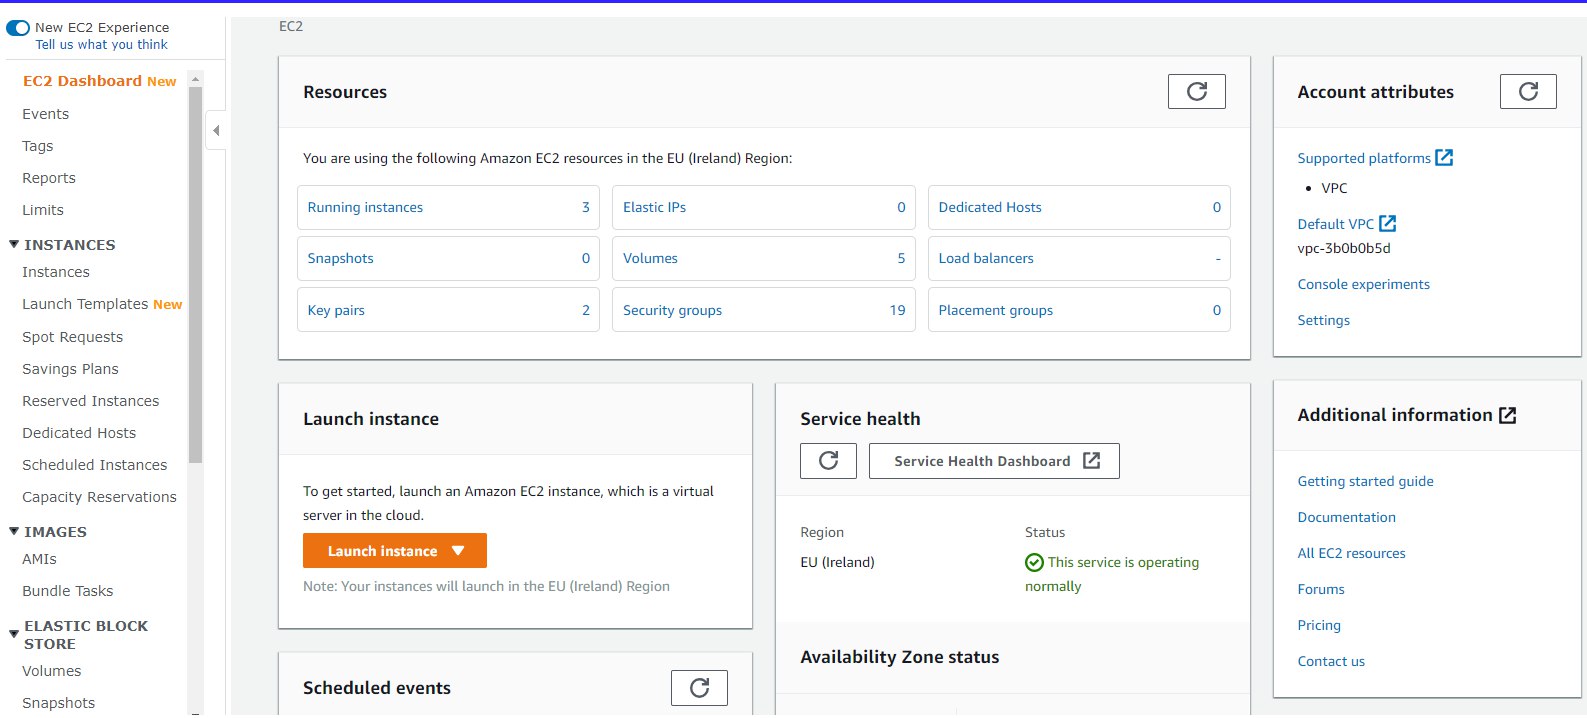Collapse the IMAGES section
1587x718 pixels.
pyautogui.click(x=14, y=532)
